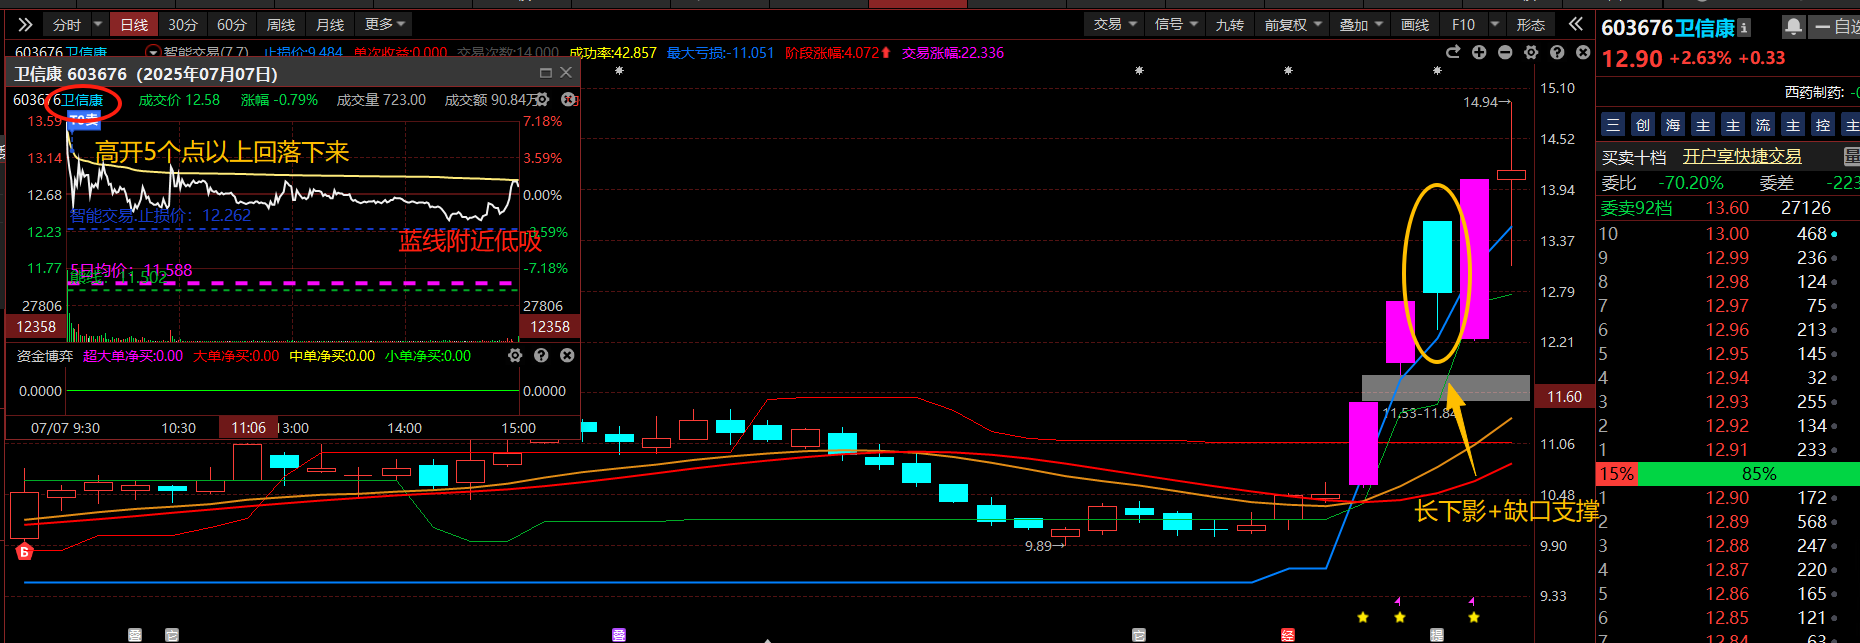The image size is (1860, 643).
Task: Open dropdown arrow next to 分时
Action: pyautogui.click(x=97, y=24)
